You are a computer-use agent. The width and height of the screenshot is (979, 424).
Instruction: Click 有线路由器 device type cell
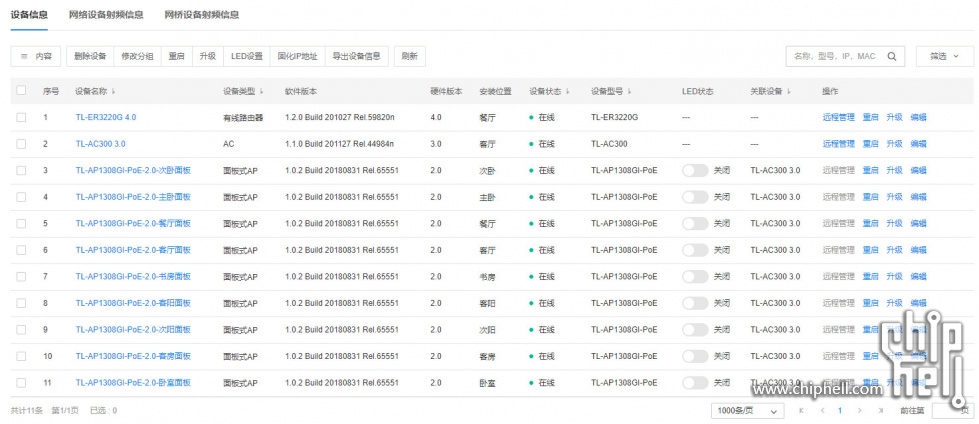(x=243, y=117)
